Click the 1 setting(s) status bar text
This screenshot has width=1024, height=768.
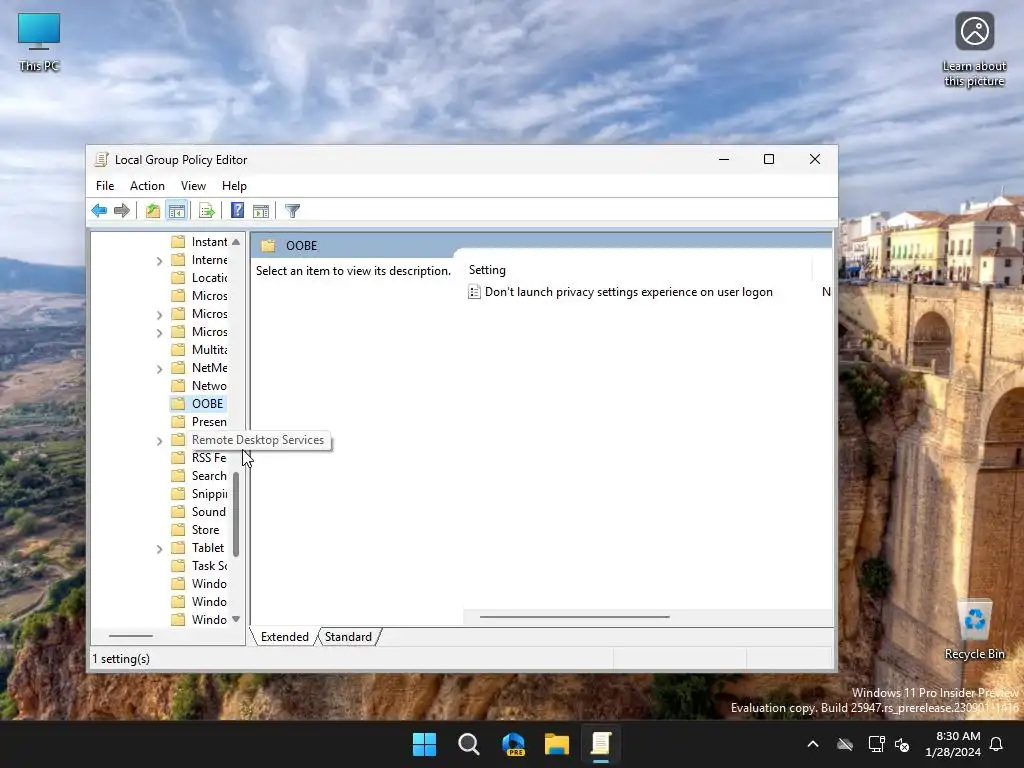121,659
